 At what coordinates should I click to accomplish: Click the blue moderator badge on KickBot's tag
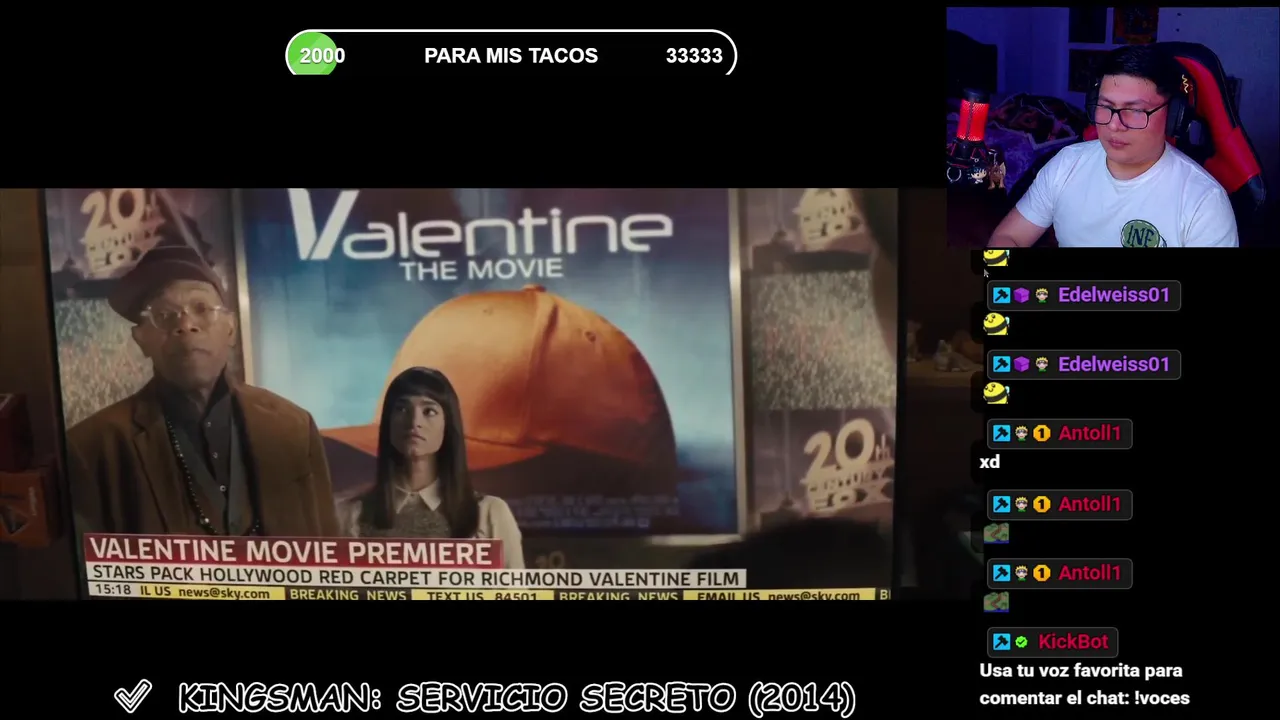pyautogui.click(x=1001, y=642)
